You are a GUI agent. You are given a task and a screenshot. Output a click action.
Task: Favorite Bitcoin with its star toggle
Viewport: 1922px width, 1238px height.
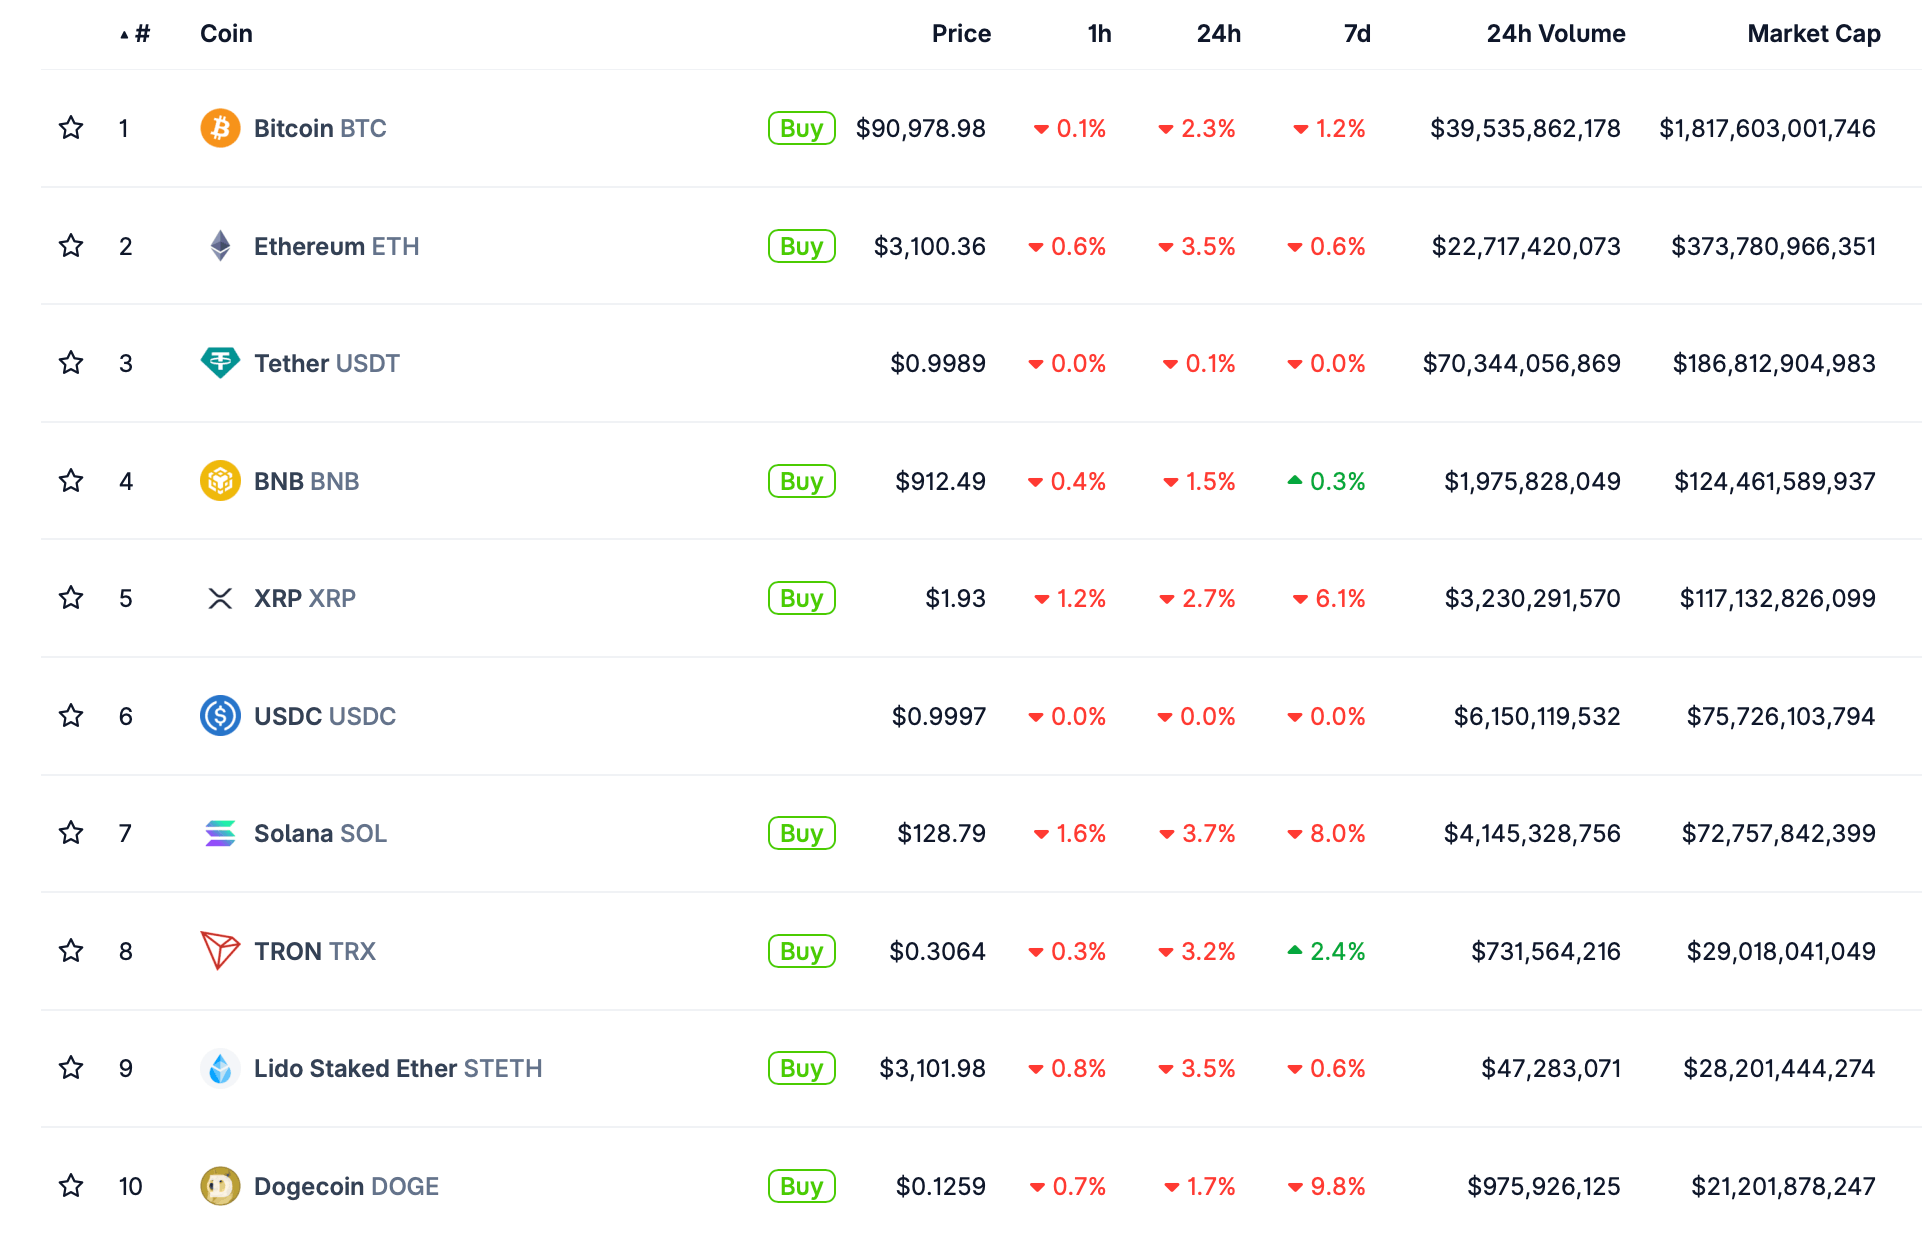coord(71,128)
